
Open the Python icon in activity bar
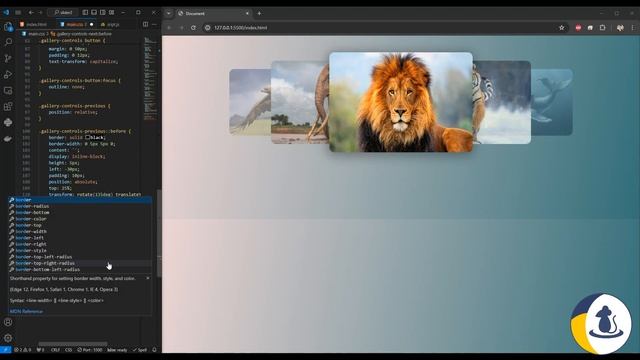click(8, 122)
